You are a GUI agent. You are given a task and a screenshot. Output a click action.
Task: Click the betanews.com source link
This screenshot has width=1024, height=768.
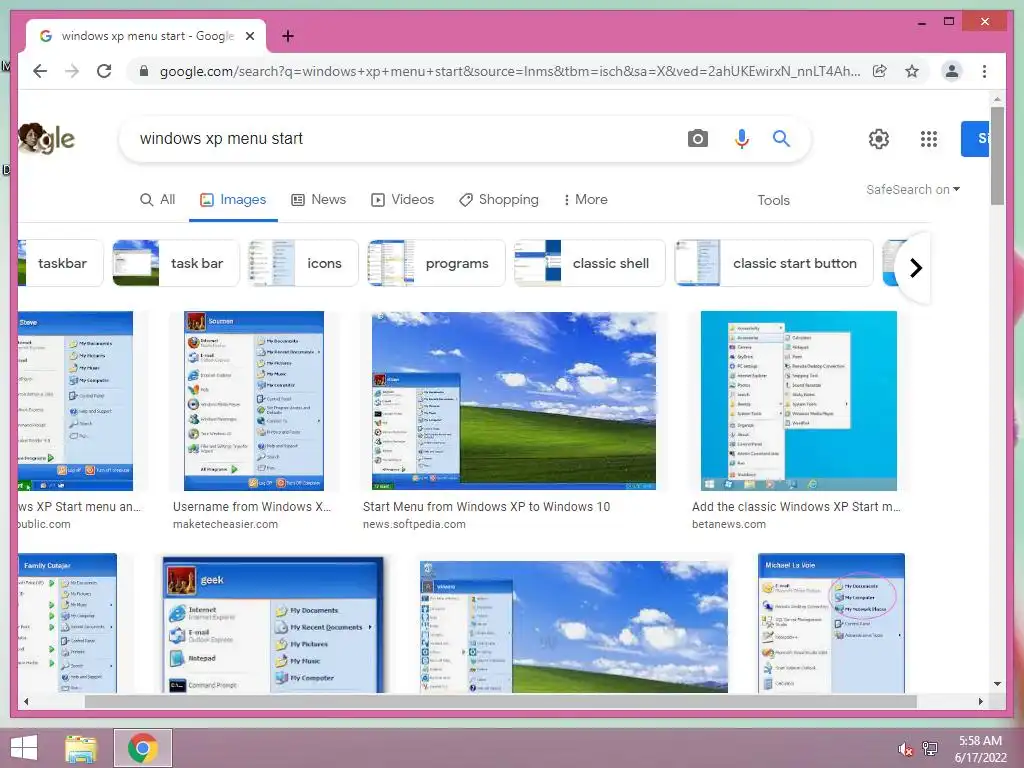coord(729,524)
